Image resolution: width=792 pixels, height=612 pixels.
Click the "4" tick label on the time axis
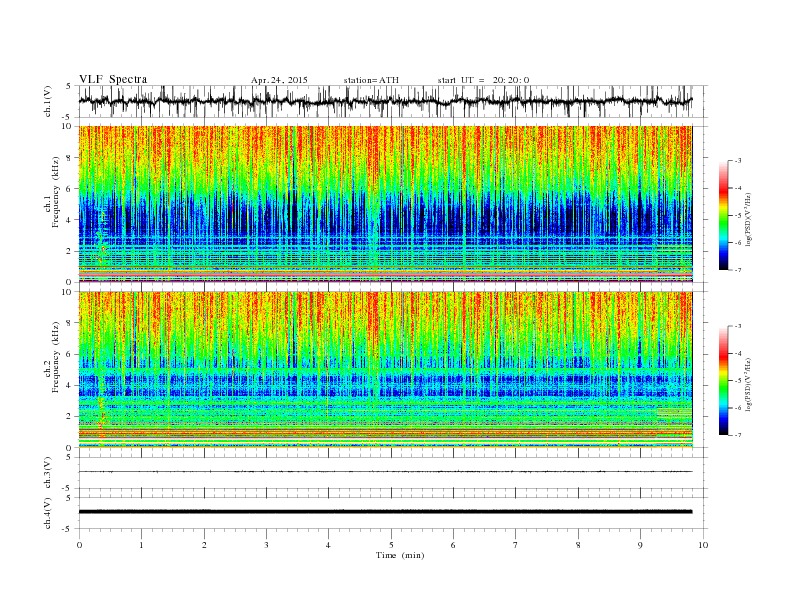pos(328,545)
